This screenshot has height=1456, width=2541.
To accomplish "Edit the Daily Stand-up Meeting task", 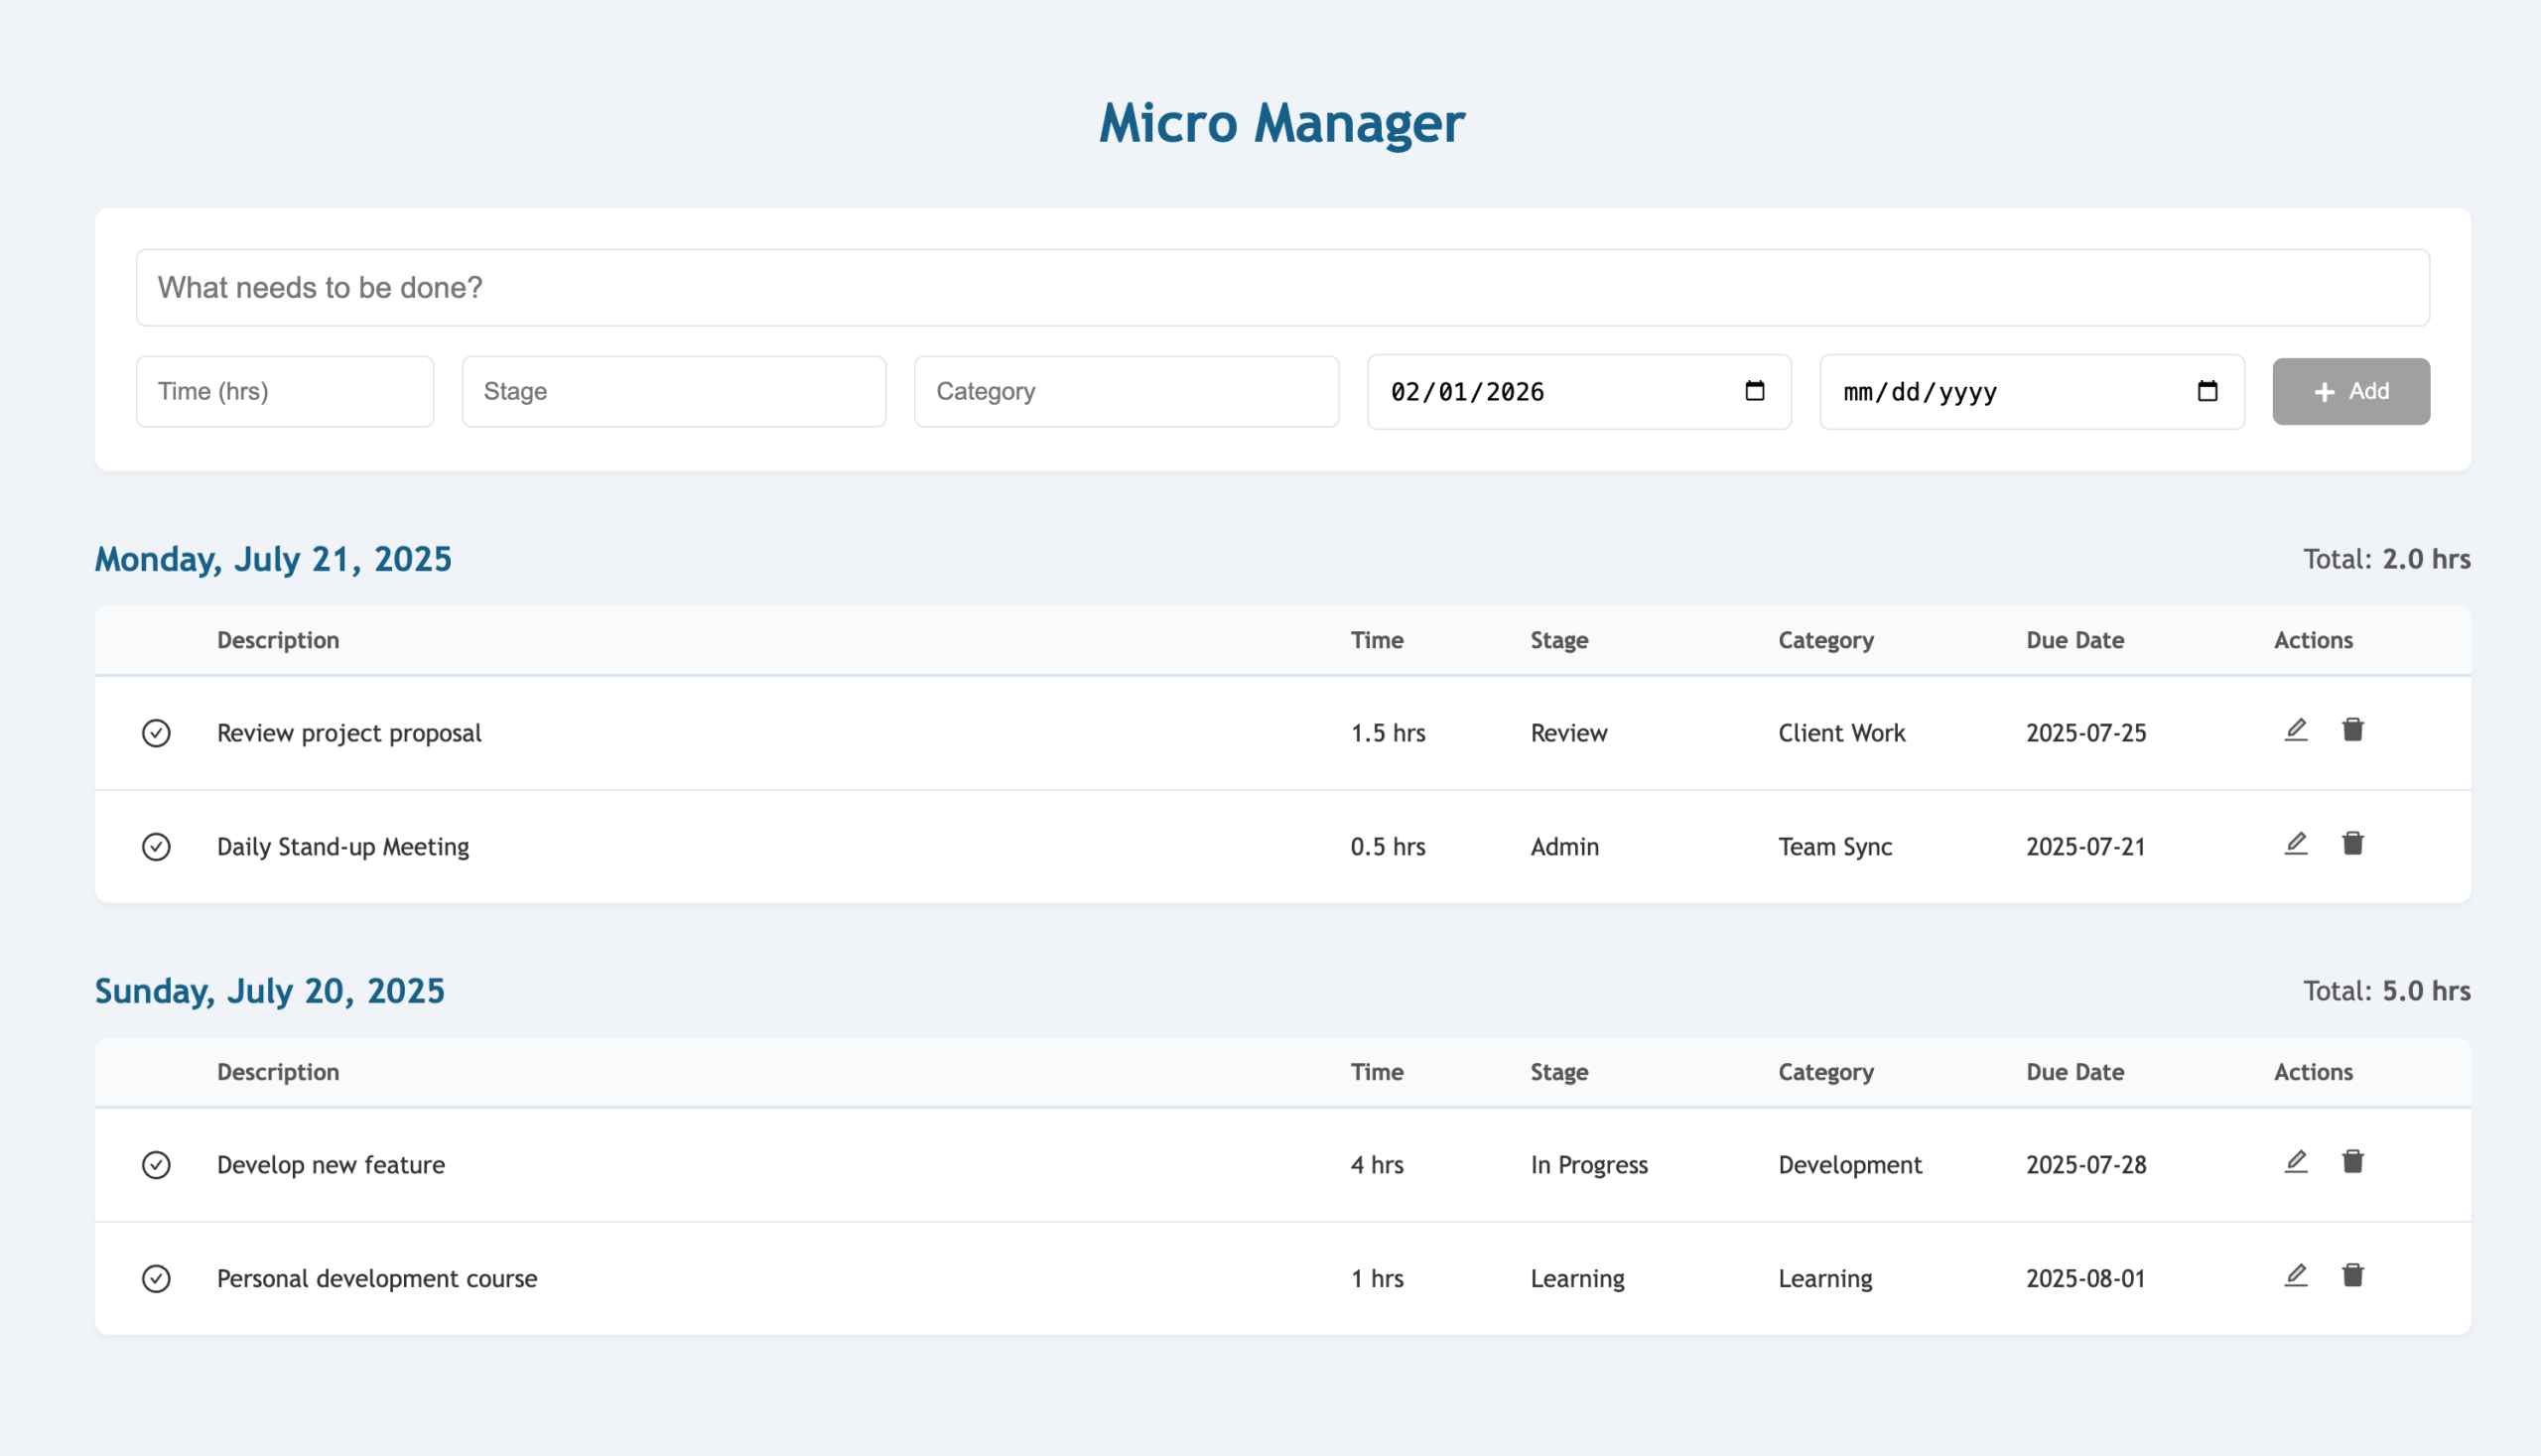I will [x=2296, y=844].
